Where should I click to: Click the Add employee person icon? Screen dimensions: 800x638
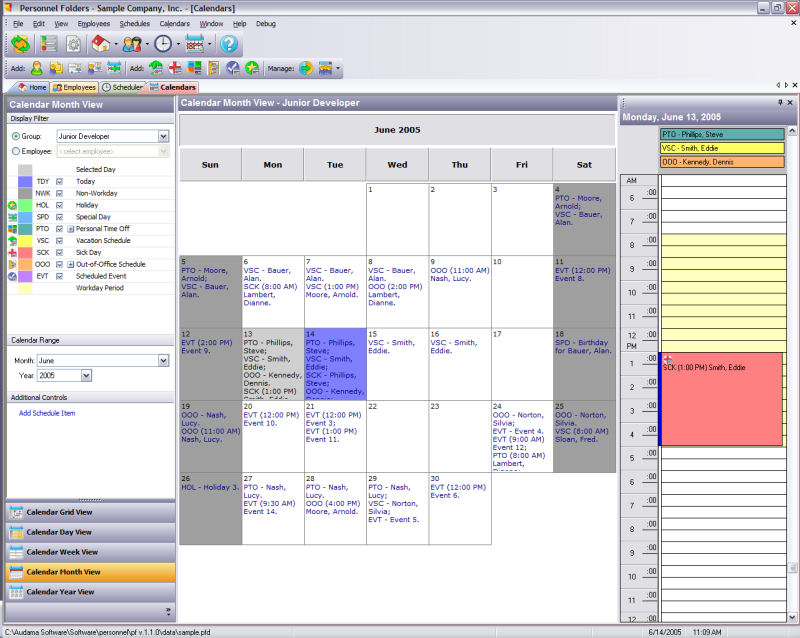tap(37, 68)
